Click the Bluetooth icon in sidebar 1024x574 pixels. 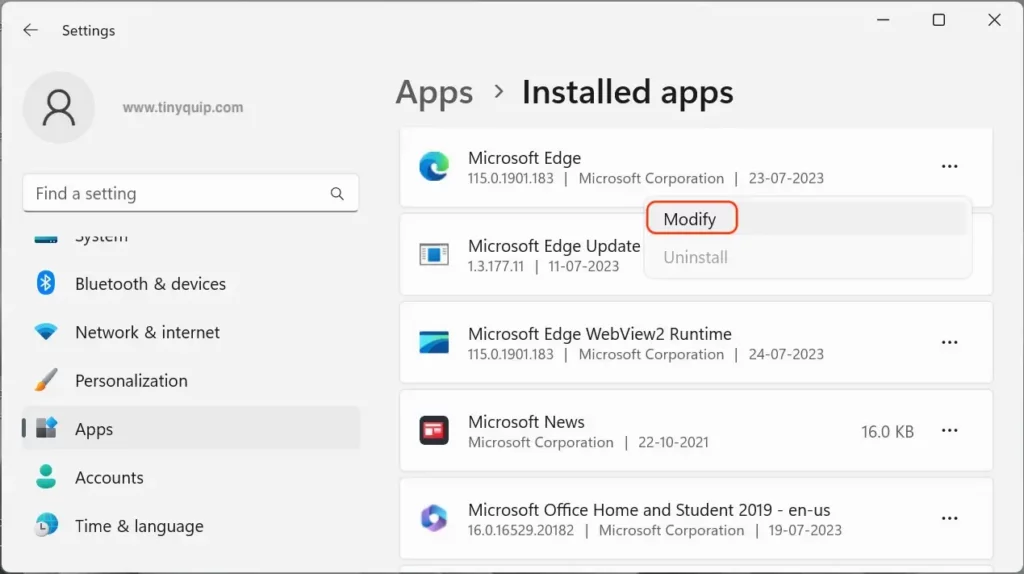point(46,283)
